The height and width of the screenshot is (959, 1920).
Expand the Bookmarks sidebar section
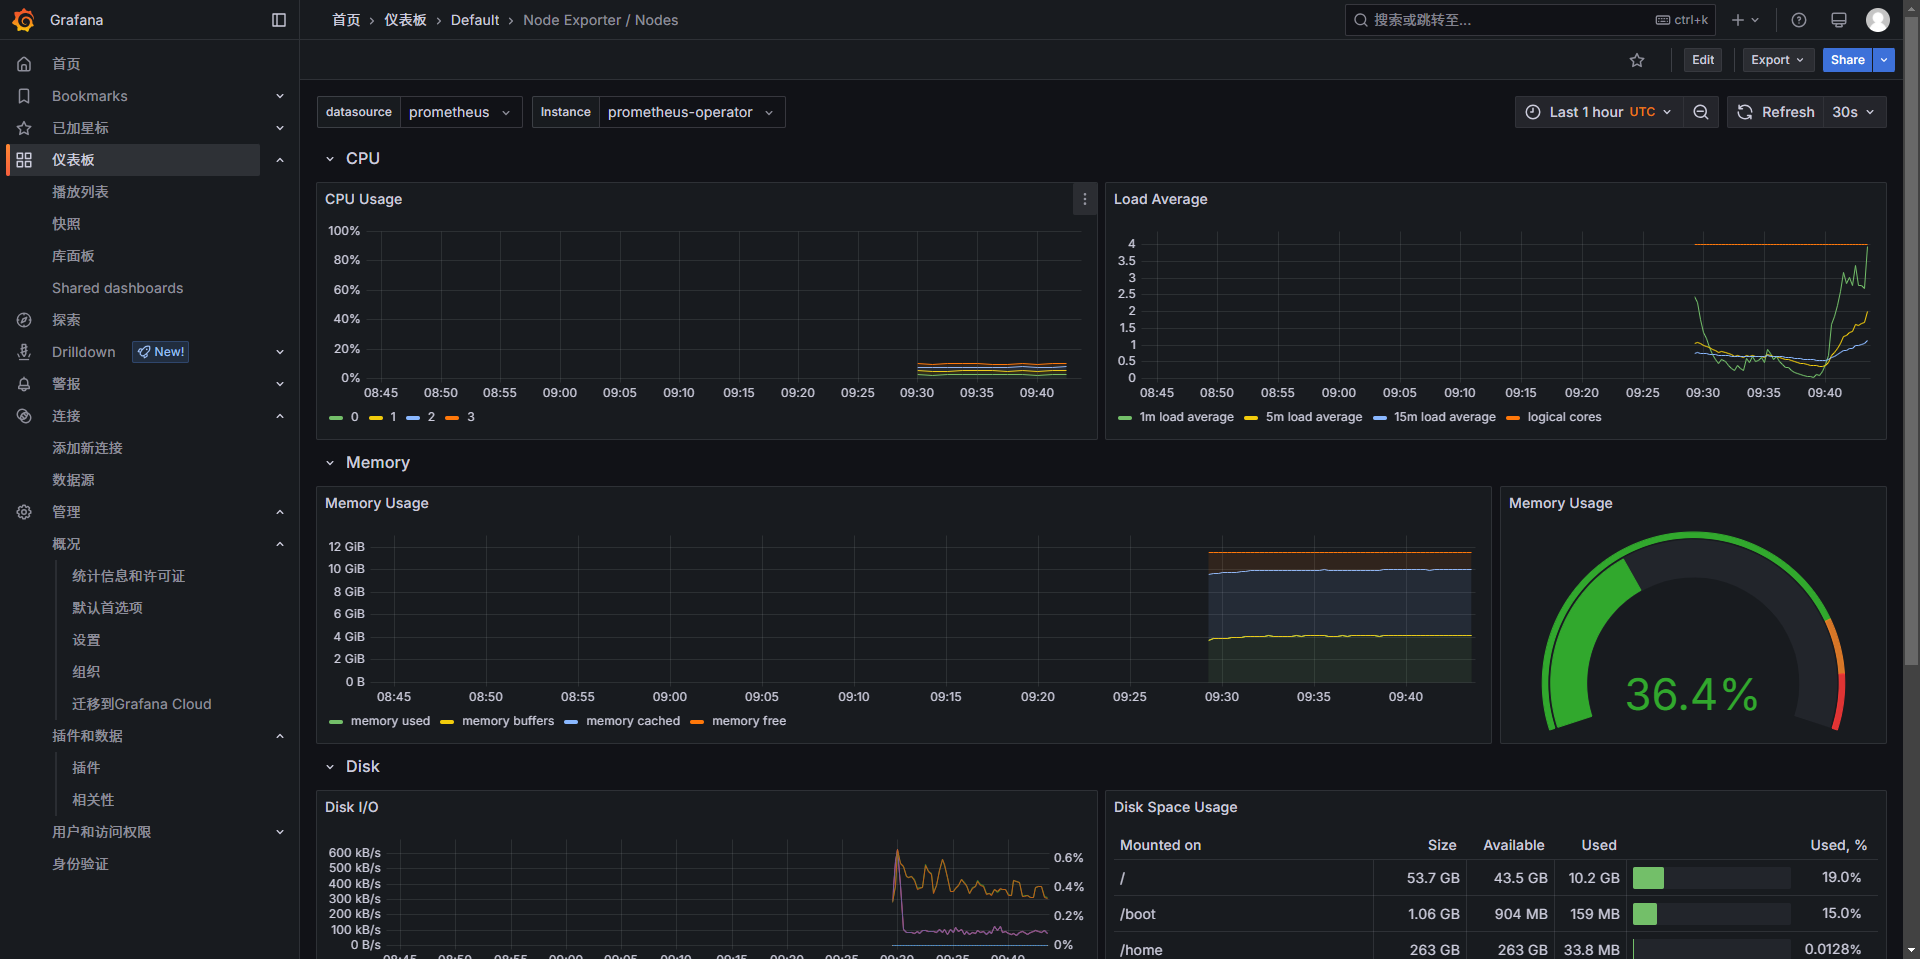(x=280, y=96)
